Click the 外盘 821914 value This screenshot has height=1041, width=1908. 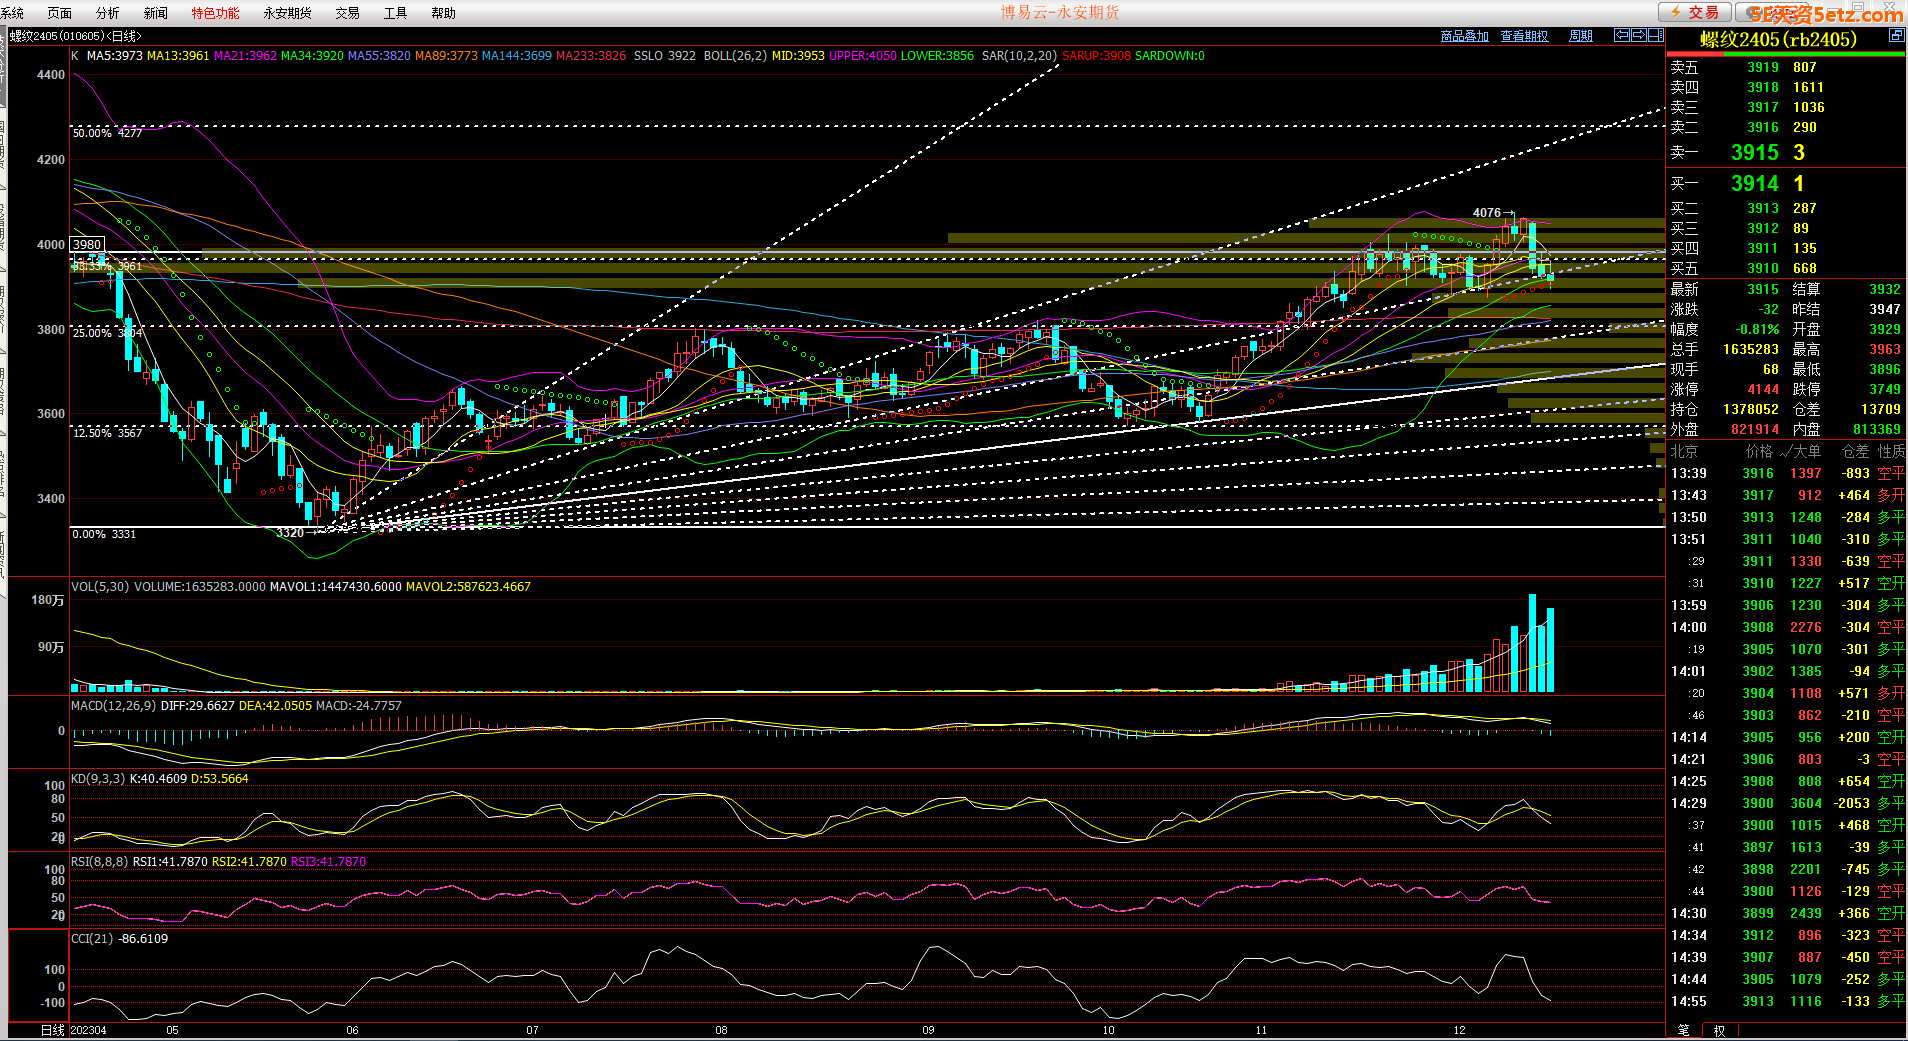point(1755,430)
